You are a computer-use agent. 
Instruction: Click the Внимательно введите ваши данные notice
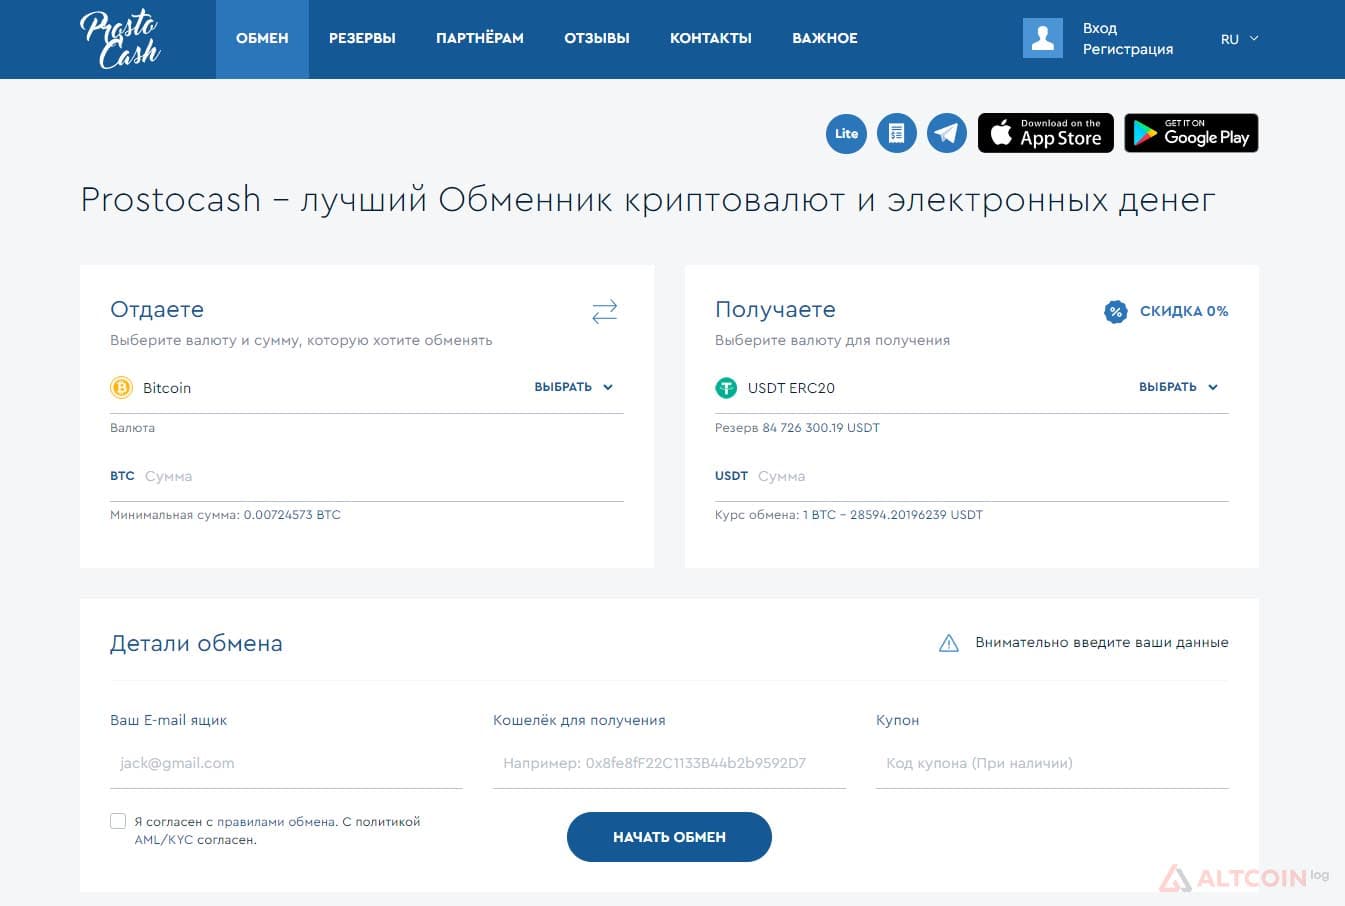coord(1102,643)
